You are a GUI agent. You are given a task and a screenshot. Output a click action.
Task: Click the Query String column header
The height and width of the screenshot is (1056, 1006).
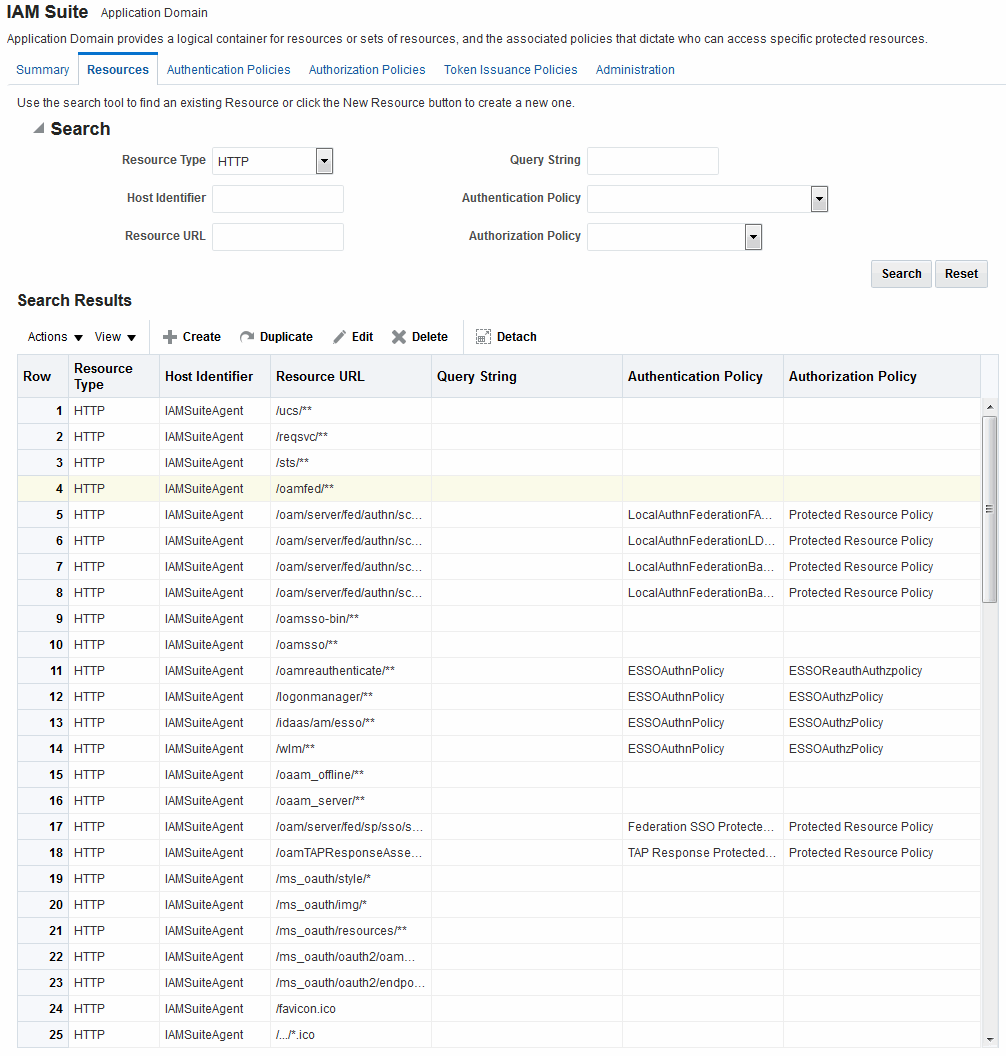[527, 376]
